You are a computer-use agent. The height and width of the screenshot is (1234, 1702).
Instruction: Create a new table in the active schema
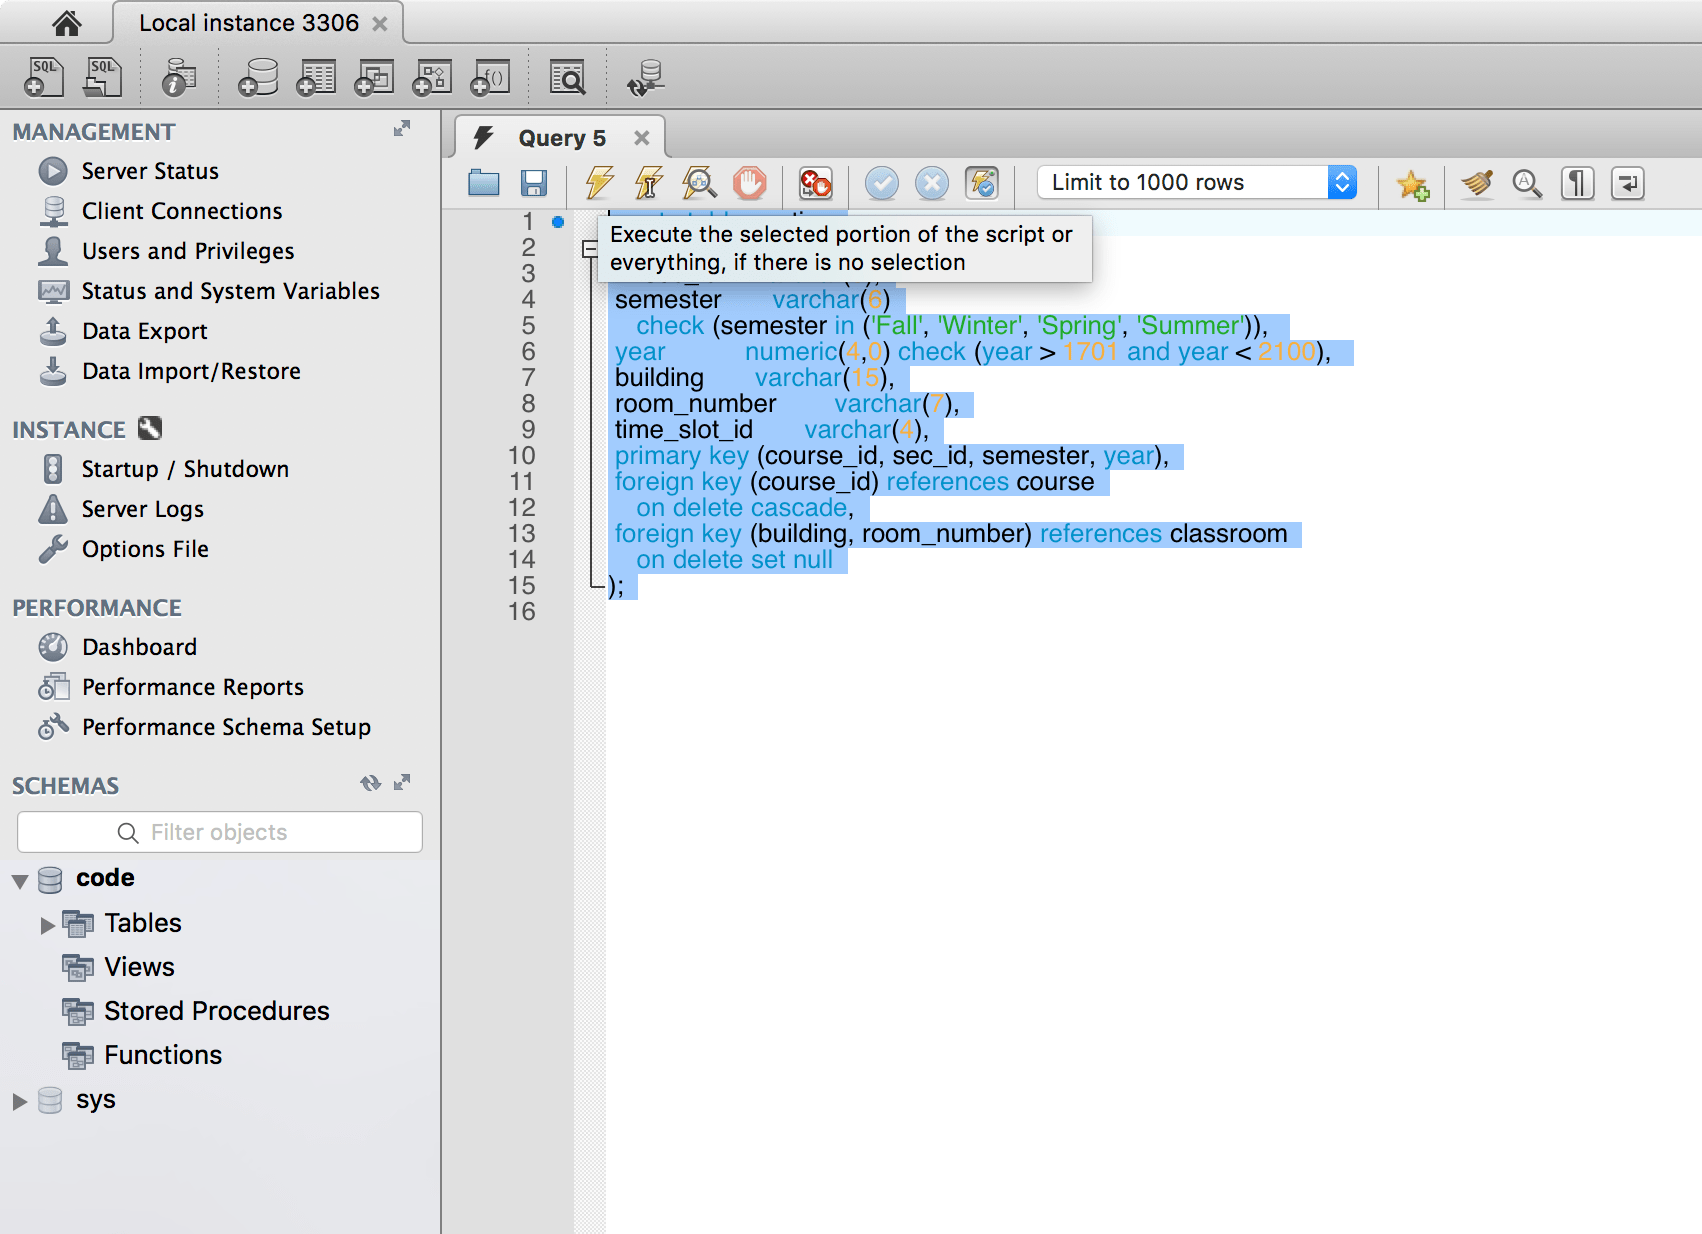(x=315, y=76)
